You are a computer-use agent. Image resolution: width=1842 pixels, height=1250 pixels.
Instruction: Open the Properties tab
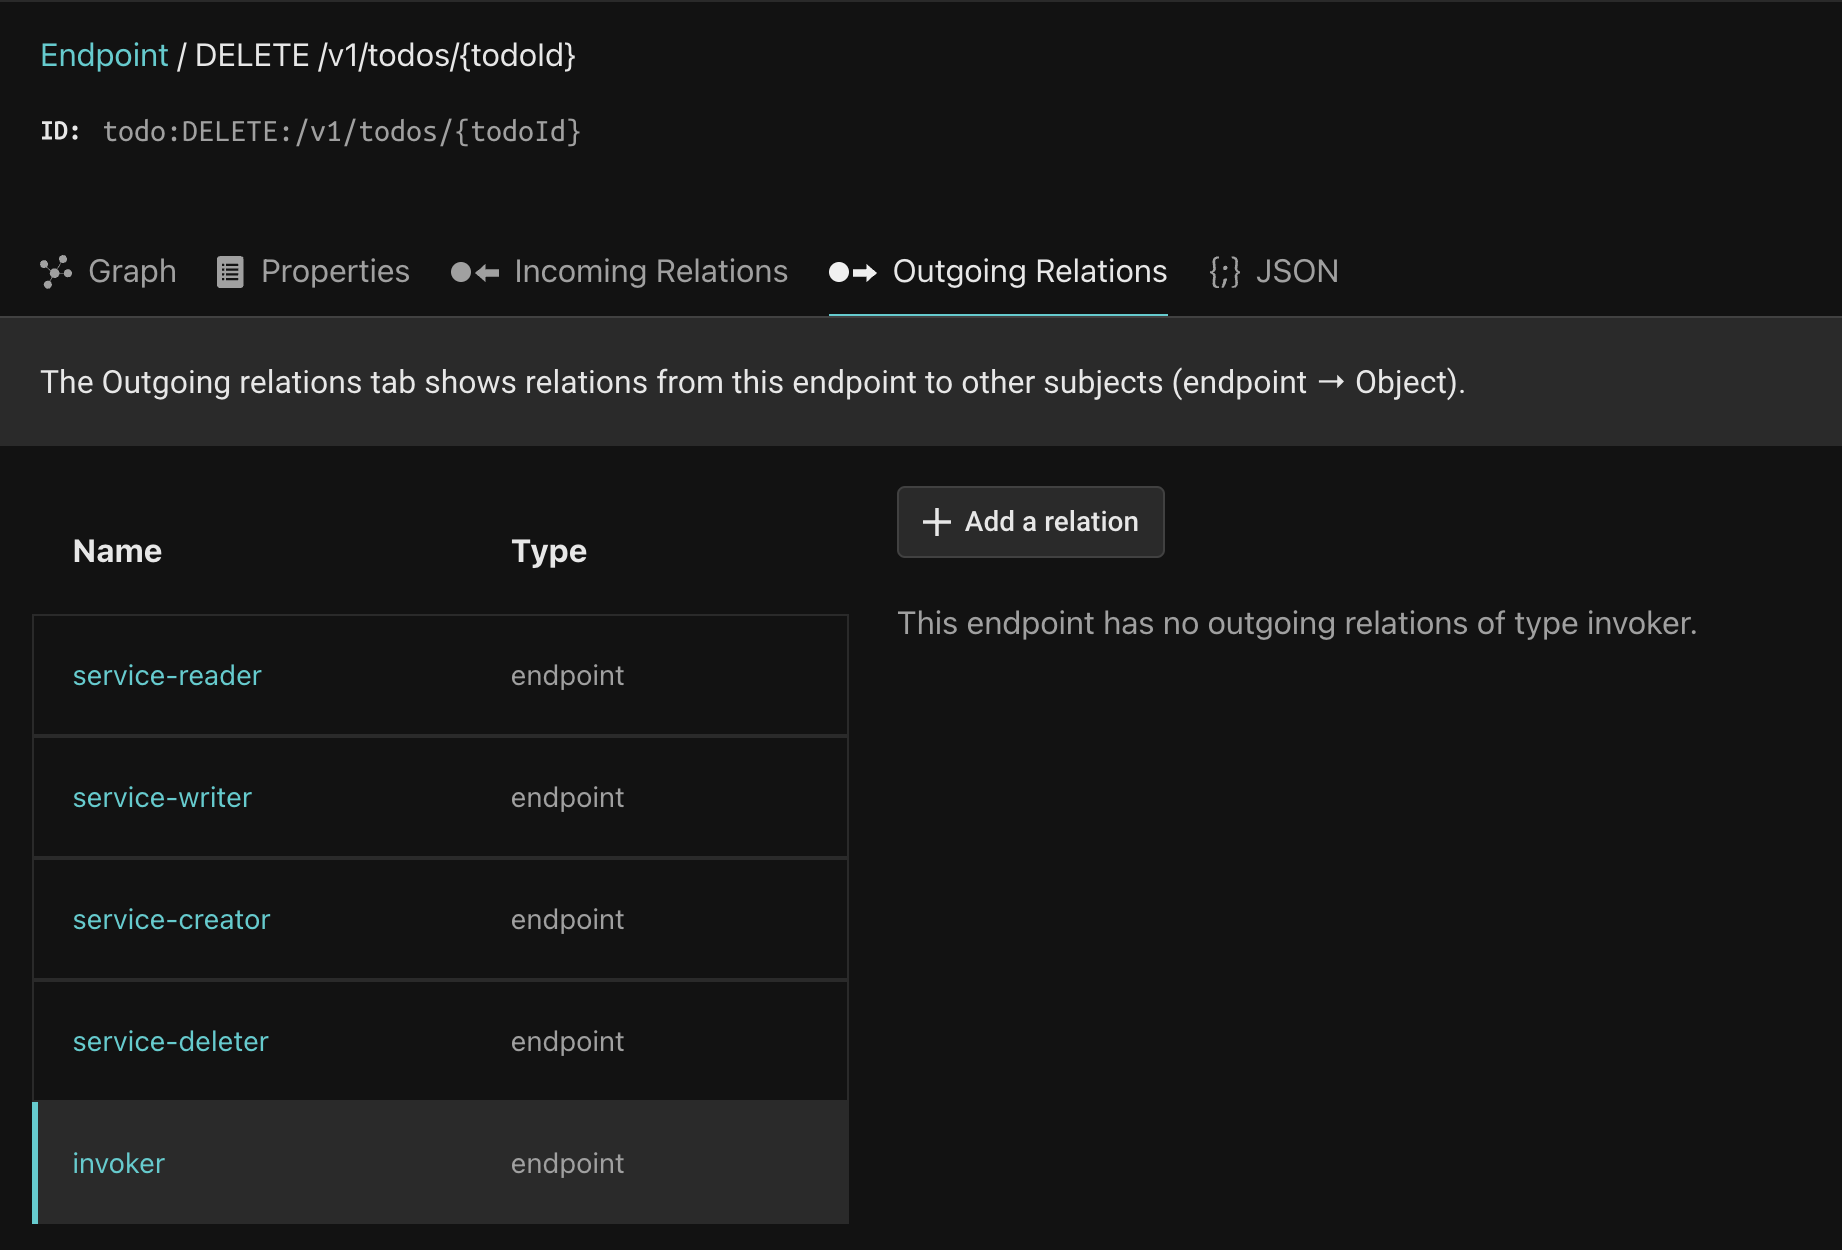[x=313, y=271]
